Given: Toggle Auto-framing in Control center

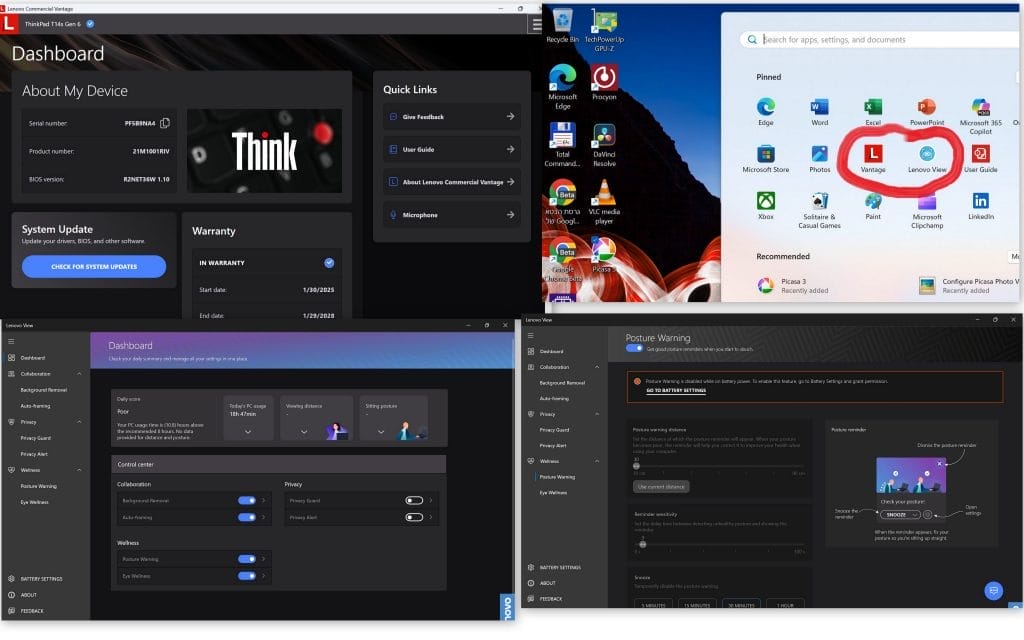Looking at the screenshot, I should 247,517.
